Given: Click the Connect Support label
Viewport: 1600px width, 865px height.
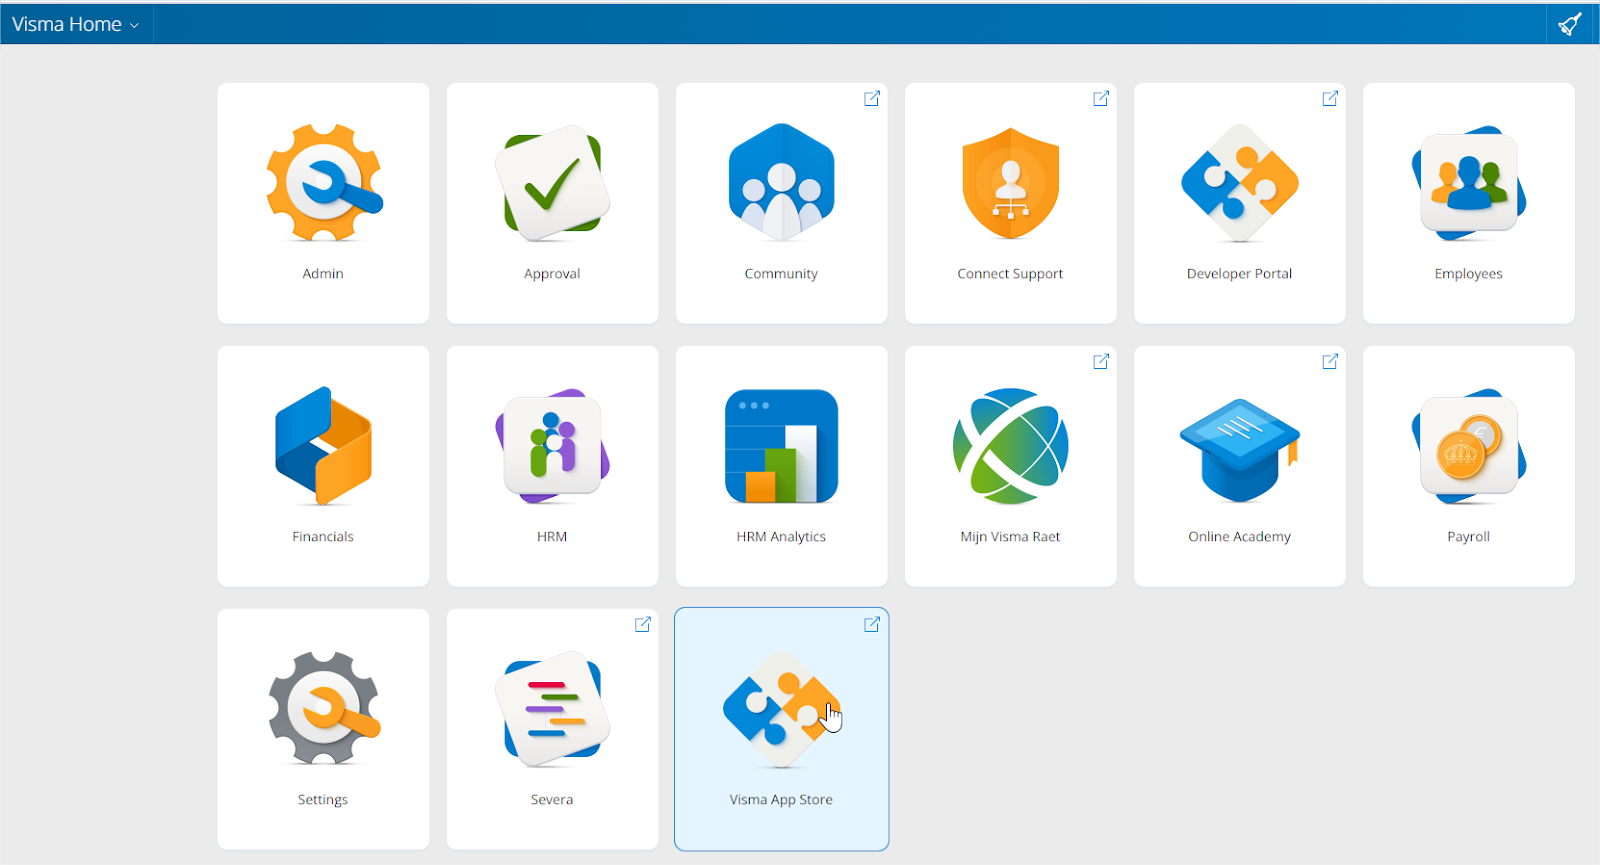Looking at the screenshot, I should (1010, 274).
